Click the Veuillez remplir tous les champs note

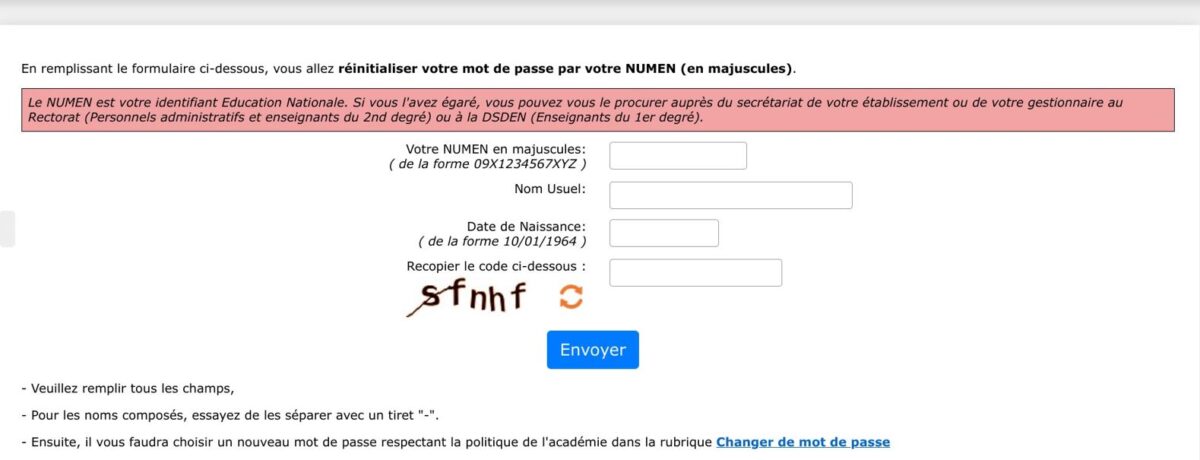127,388
